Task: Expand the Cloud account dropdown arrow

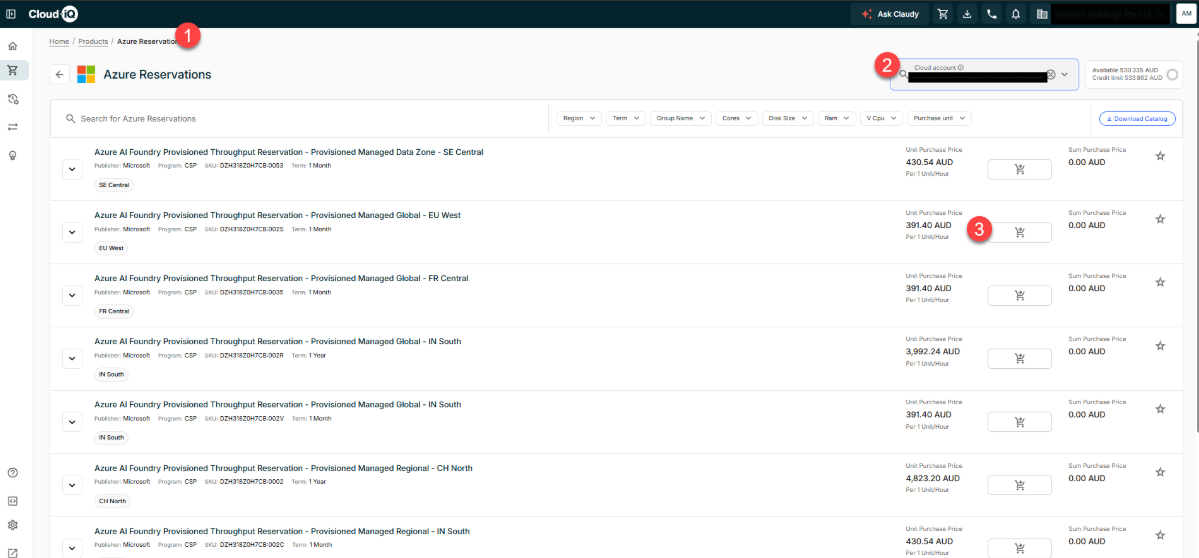Action: (x=1064, y=74)
